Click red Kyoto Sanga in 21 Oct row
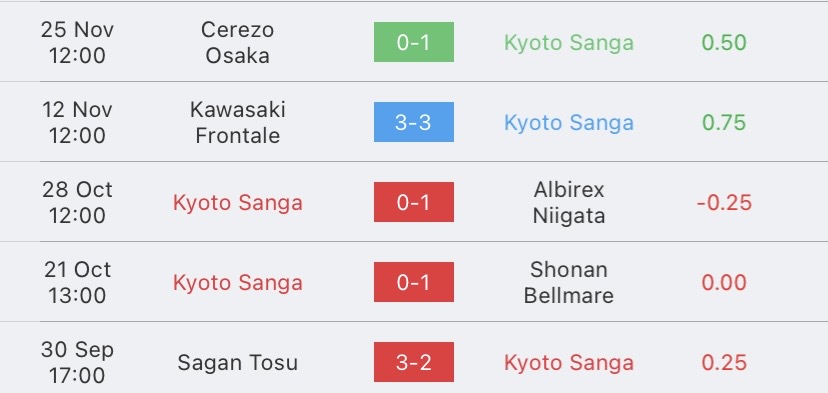The height and width of the screenshot is (393, 828). coord(238,283)
